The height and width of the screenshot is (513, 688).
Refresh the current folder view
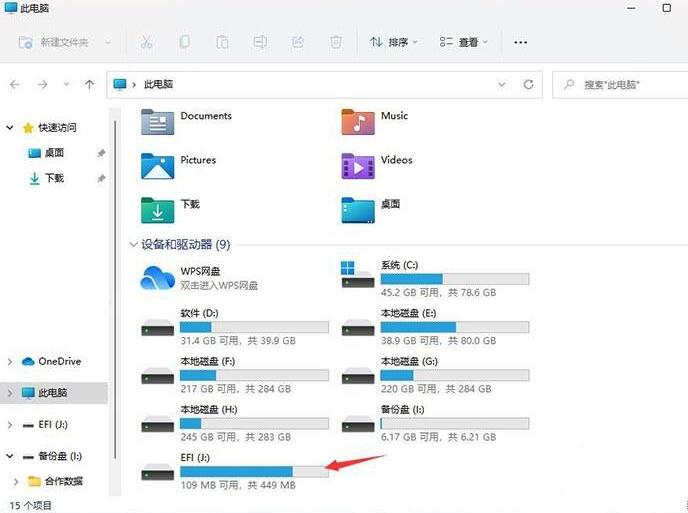tap(528, 84)
